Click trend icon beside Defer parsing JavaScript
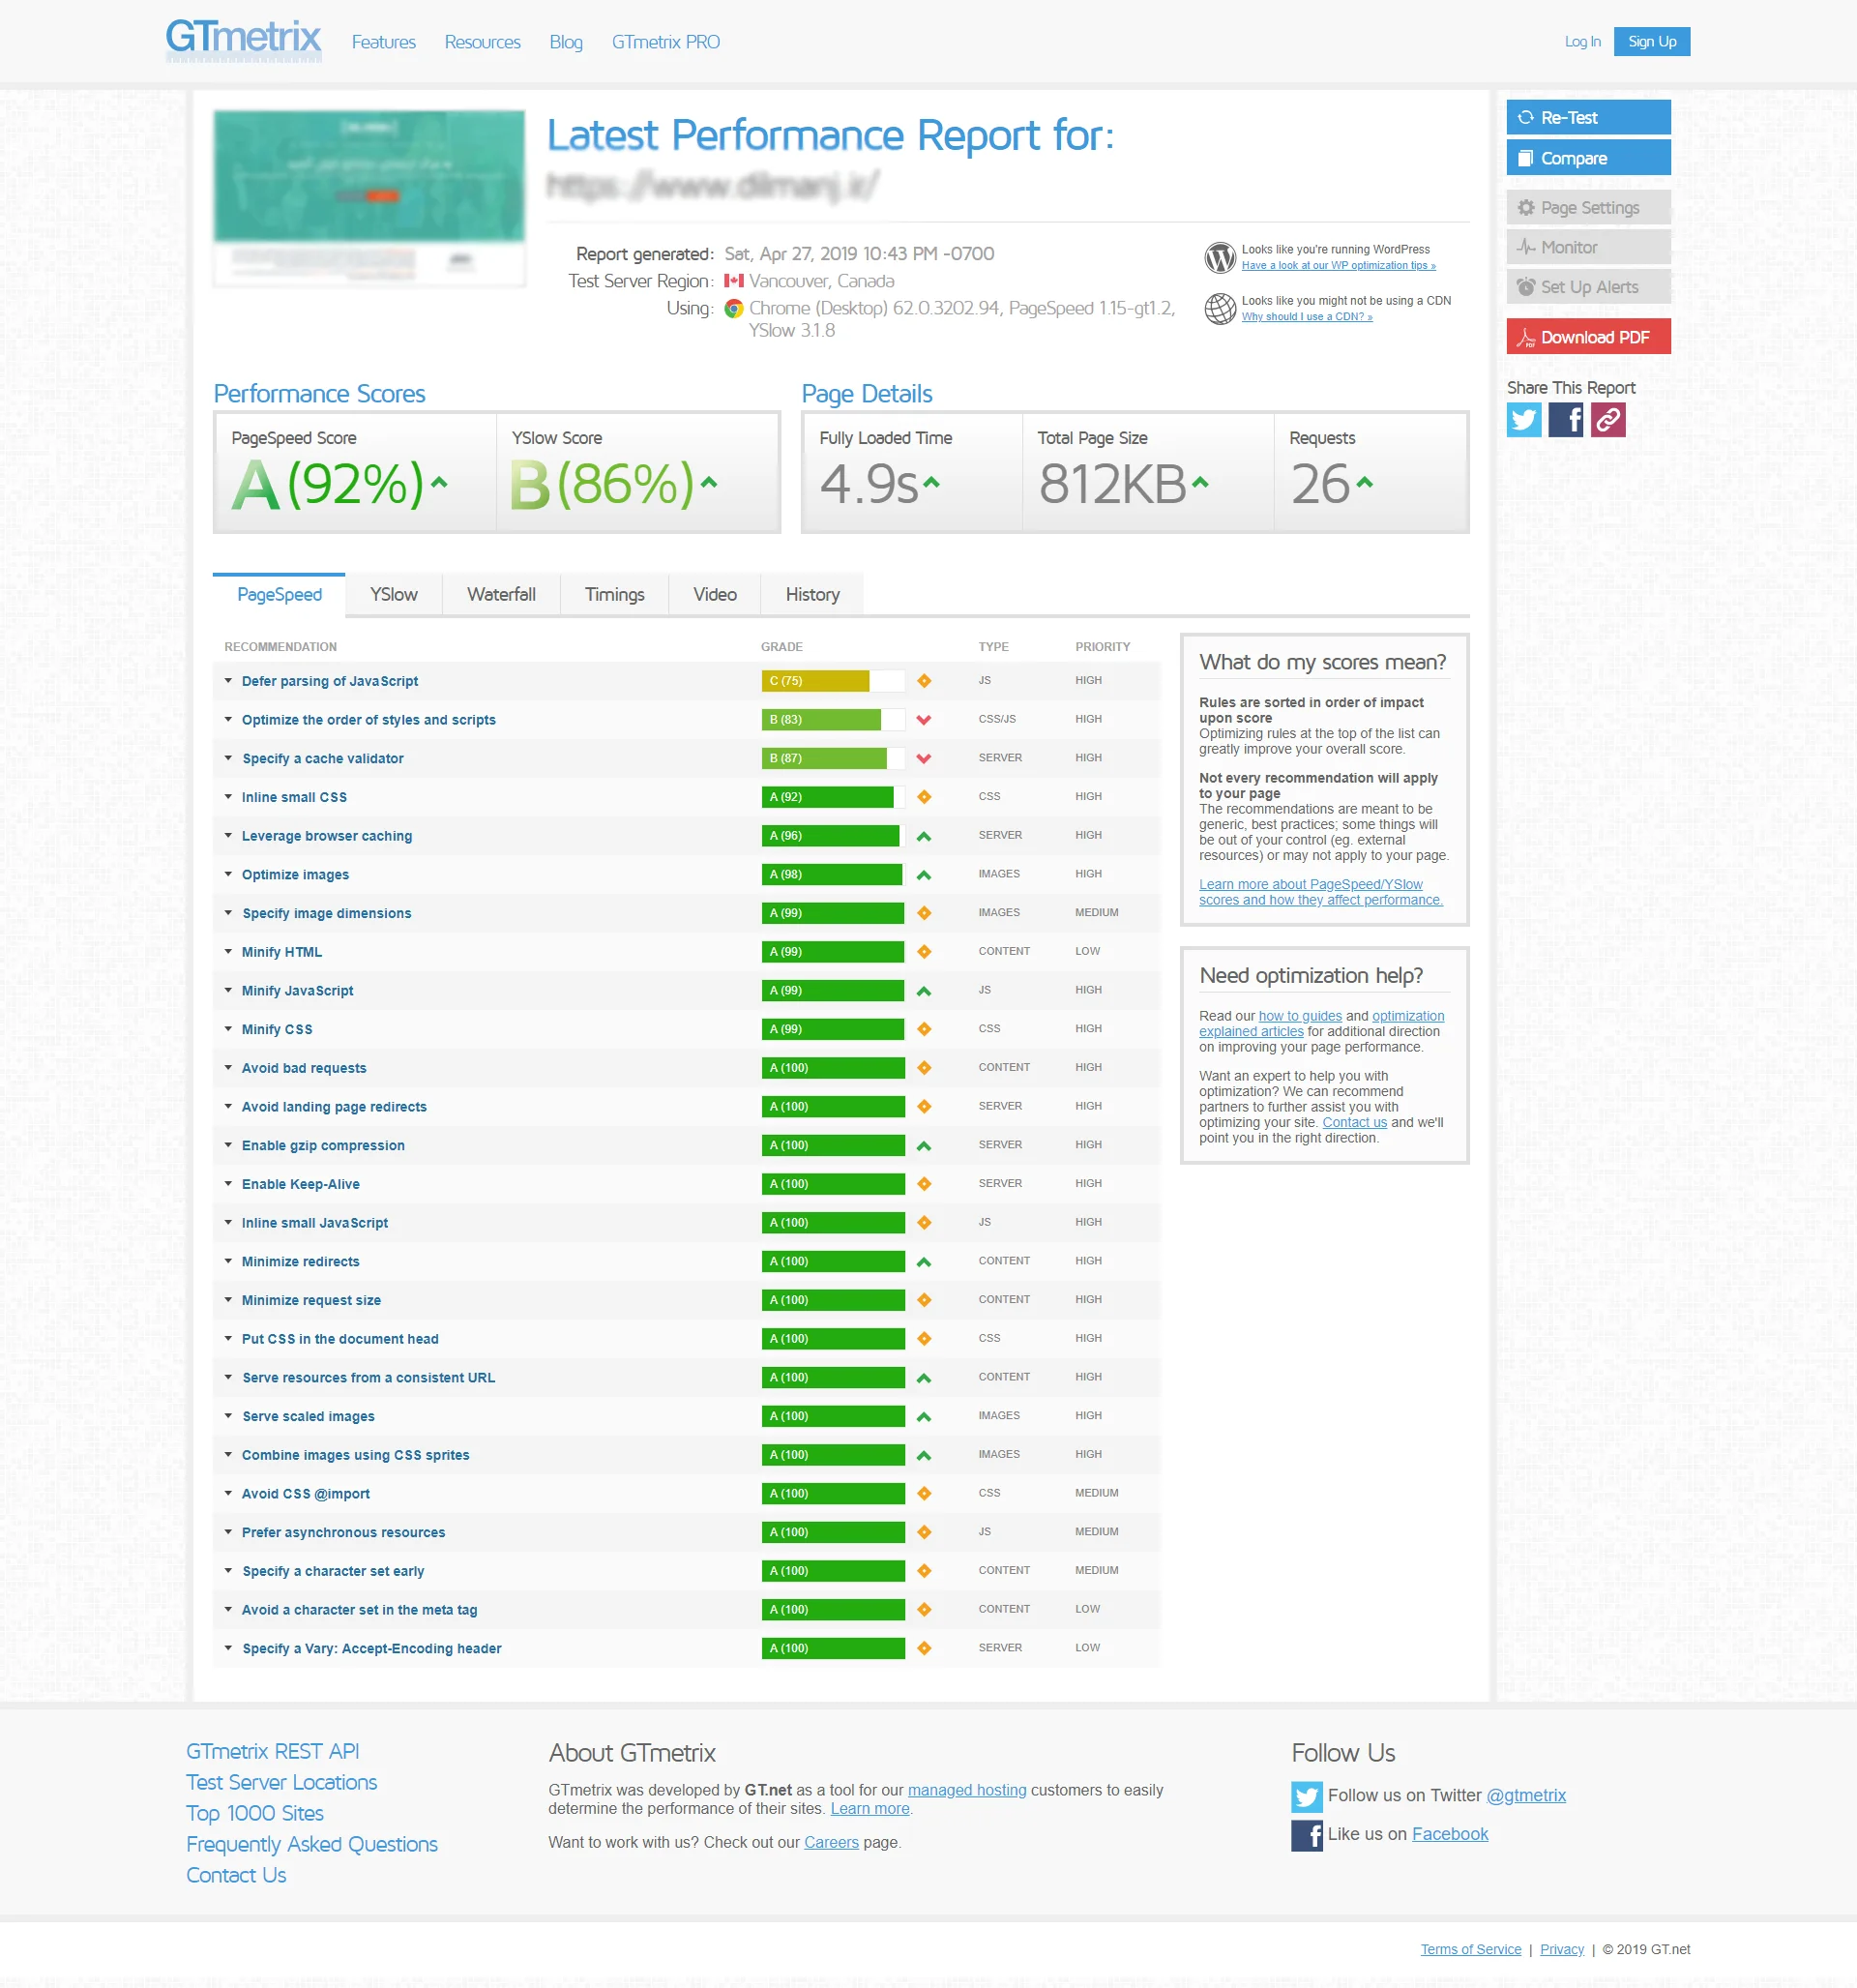Viewport: 1857px width, 1988px height. pos(924,681)
